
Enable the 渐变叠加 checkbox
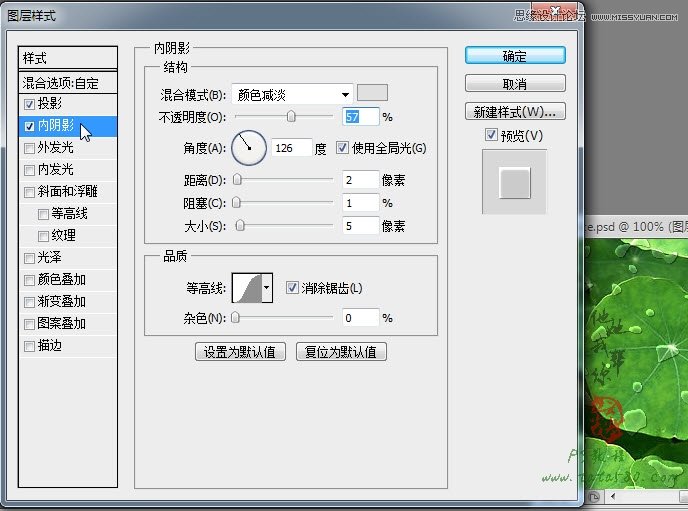coord(29,302)
